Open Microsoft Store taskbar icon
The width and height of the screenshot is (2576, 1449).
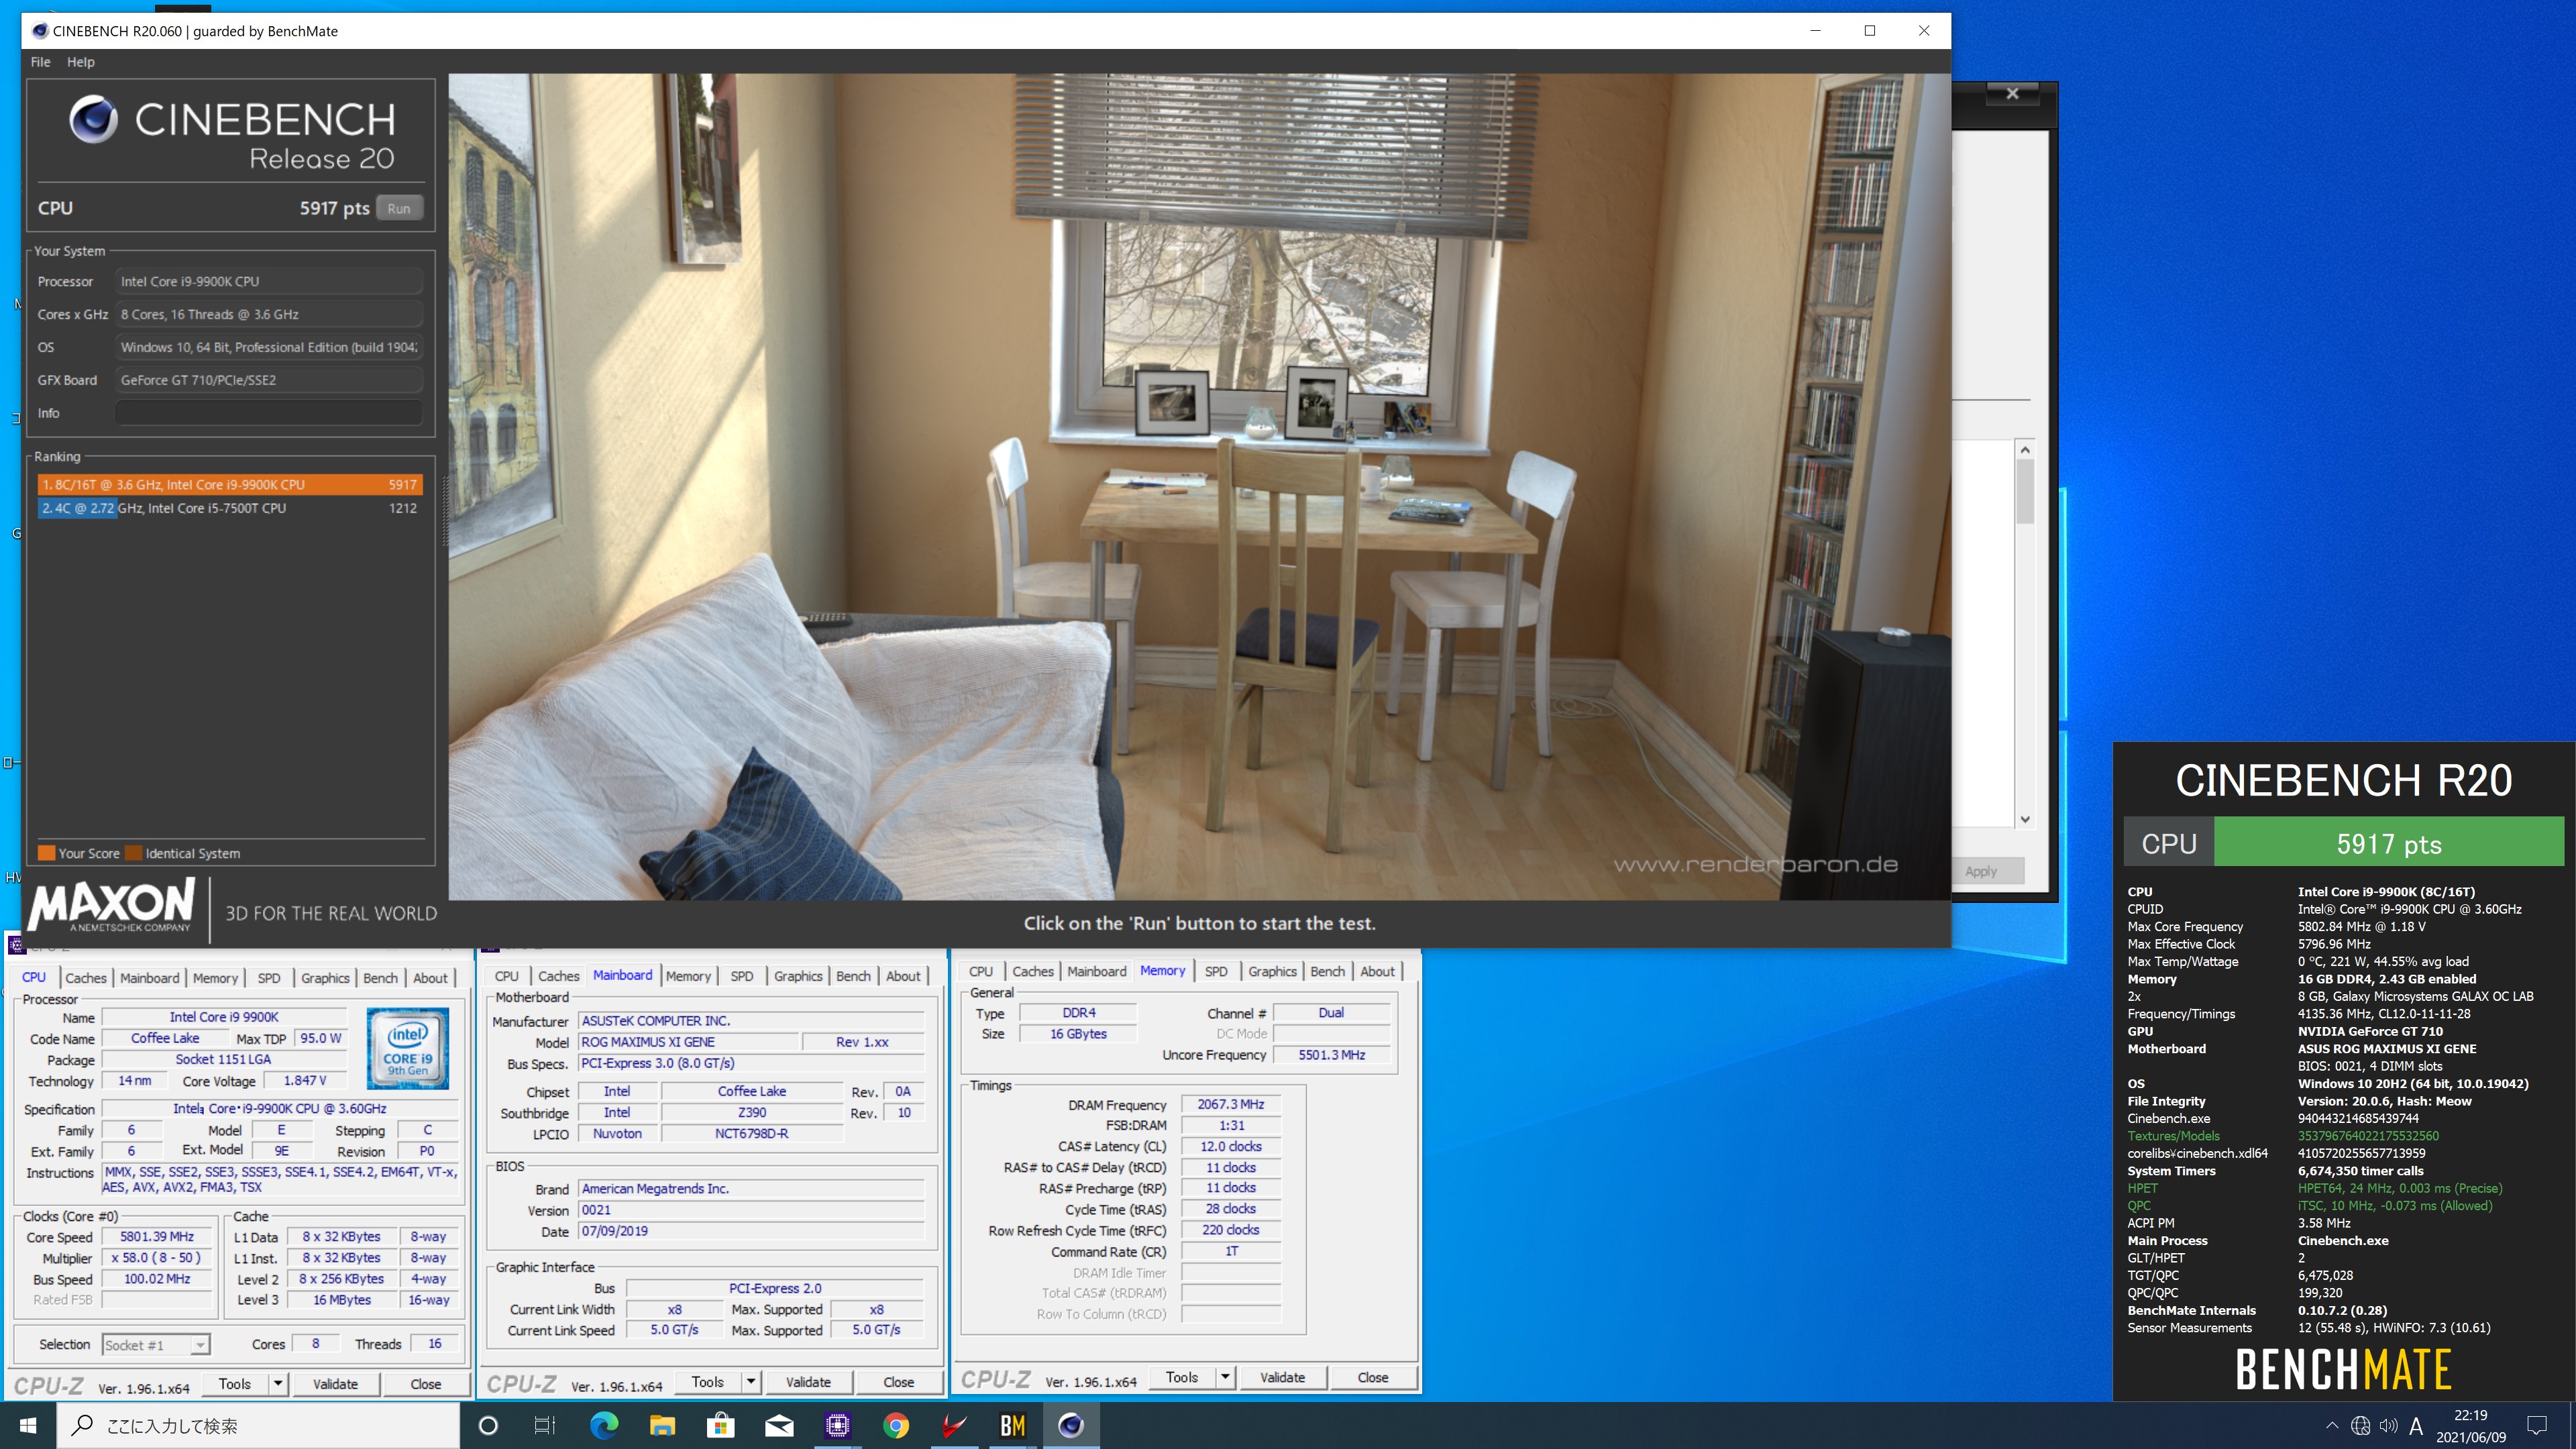720,1425
